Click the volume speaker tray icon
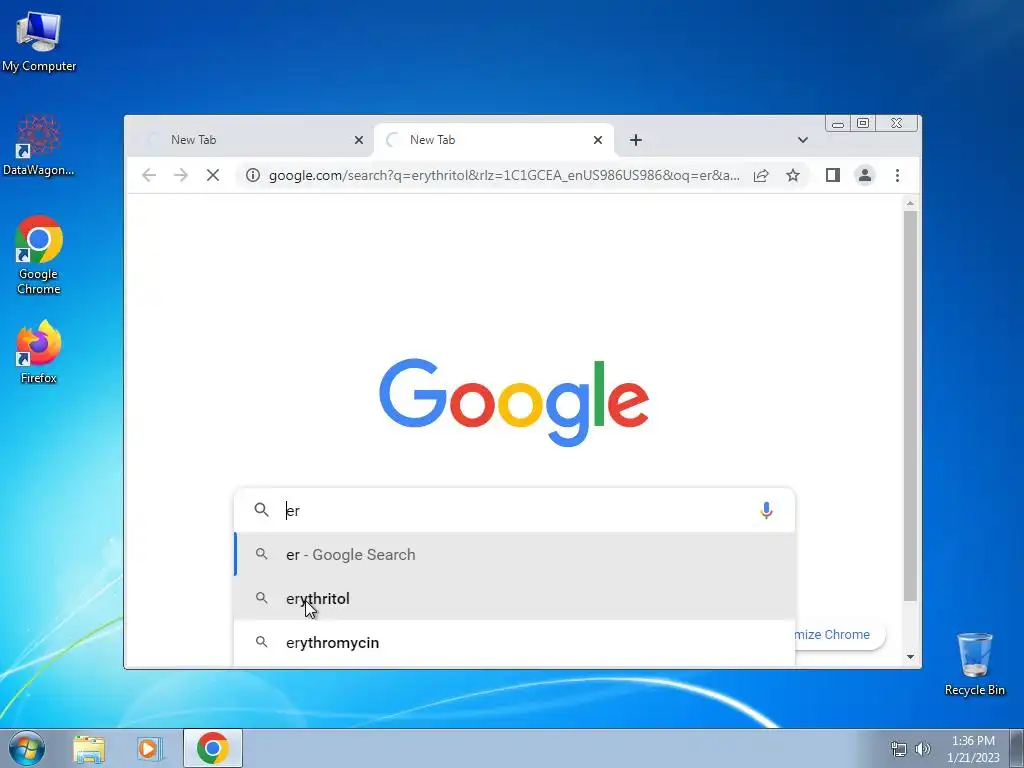 coord(923,749)
